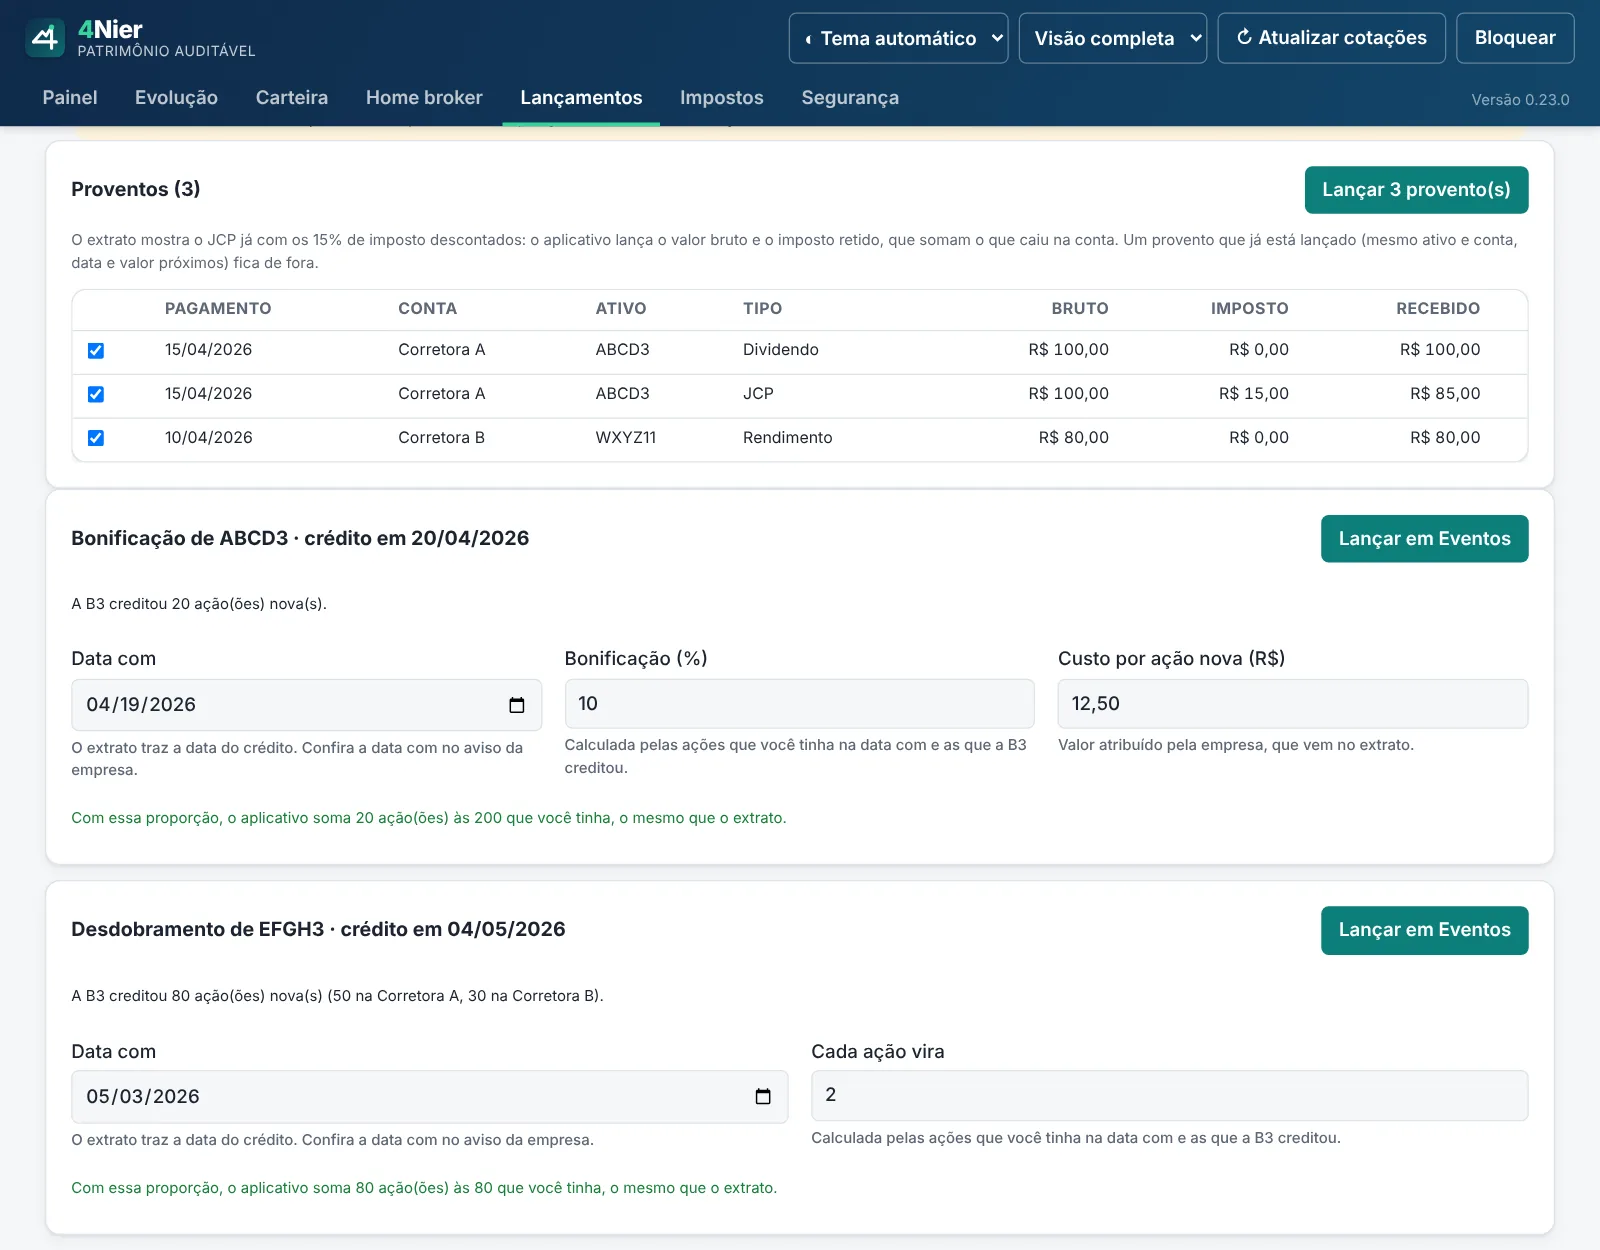Focus the Bonificação (%) input field
This screenshot has height=1250, width=1600.
(x=799, y=704)
